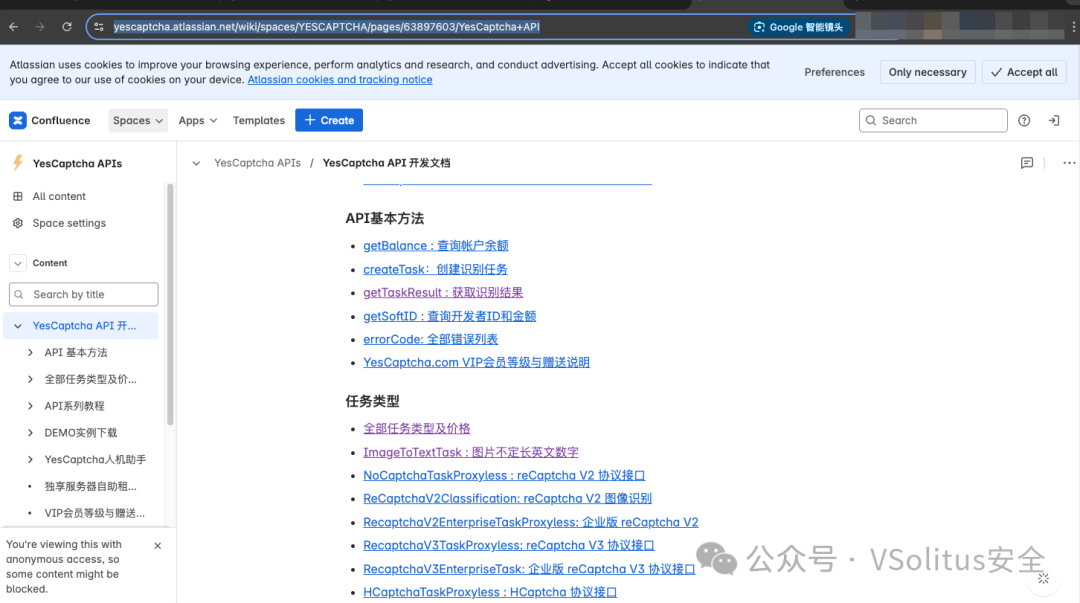1080x603 pixels.
Task: Click the Confluence logo
Action: (x=50, y=120)
